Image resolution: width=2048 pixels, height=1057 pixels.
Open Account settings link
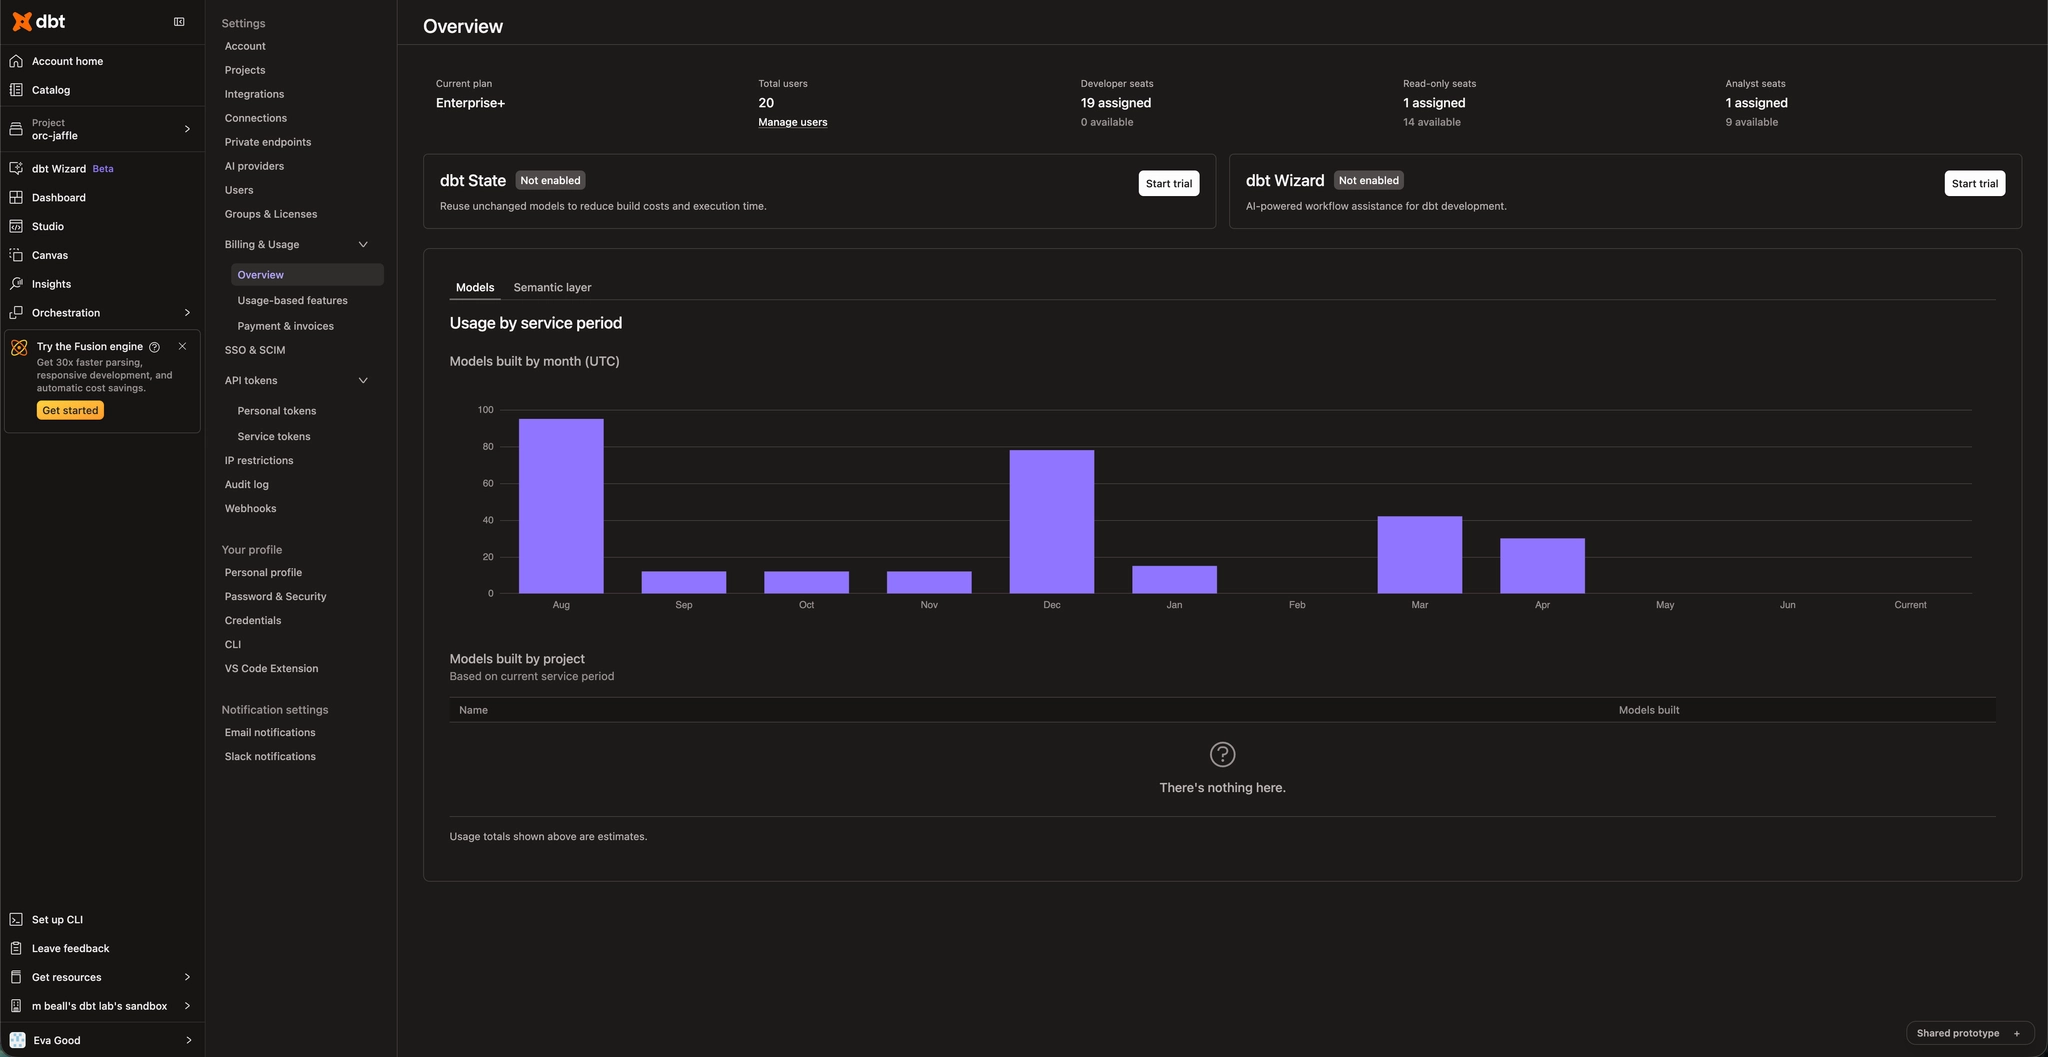point(245,47)
